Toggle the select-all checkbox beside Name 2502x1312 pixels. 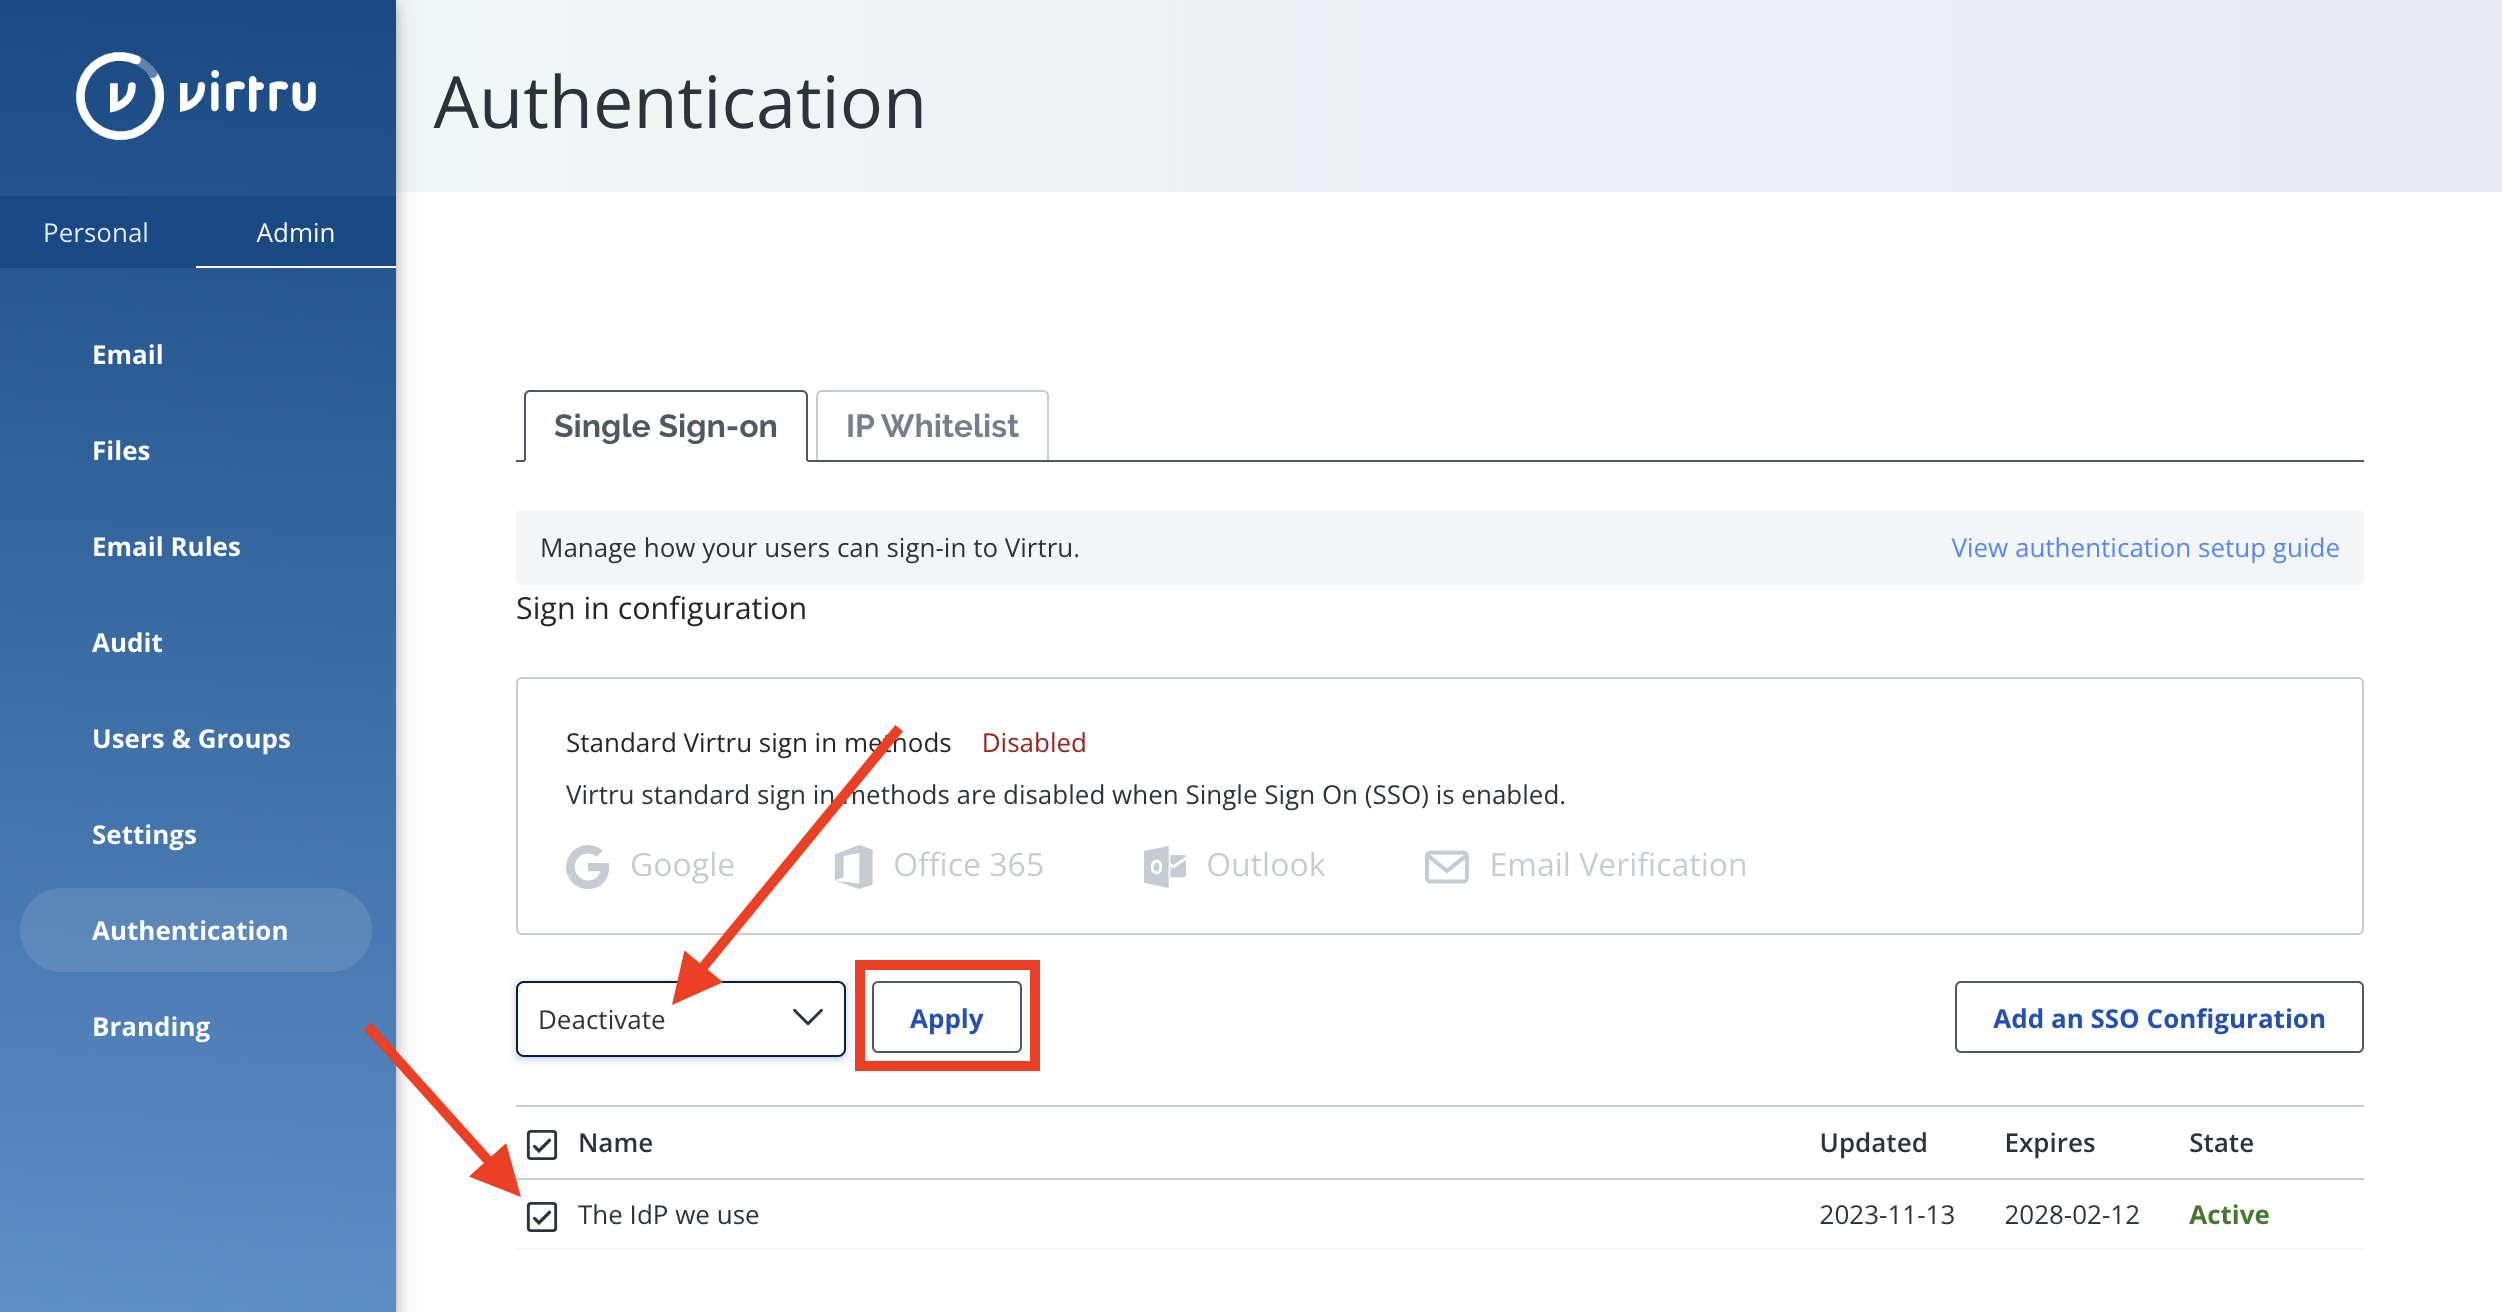tap(542, 1144)
